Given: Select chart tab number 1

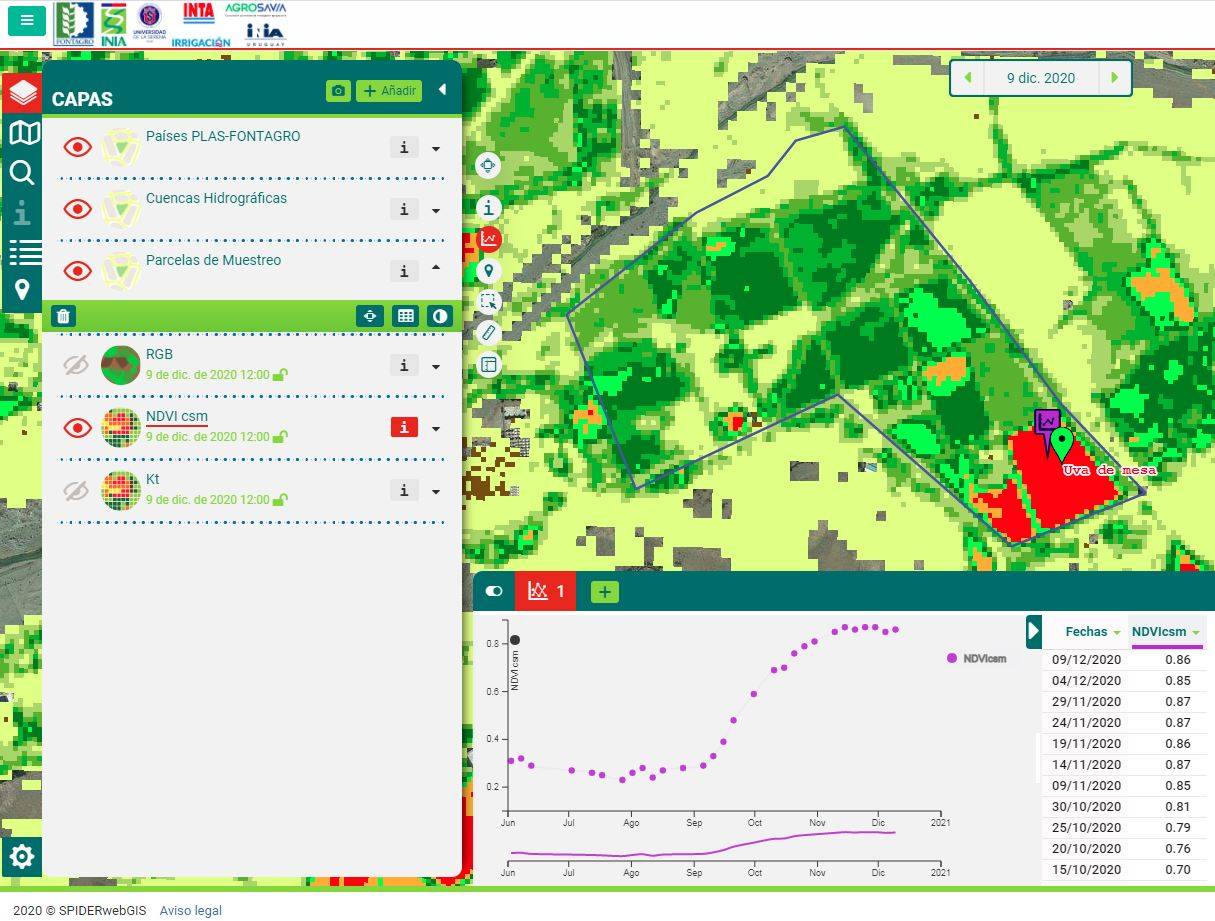Looking at the screenshot, I should (546, 591).
